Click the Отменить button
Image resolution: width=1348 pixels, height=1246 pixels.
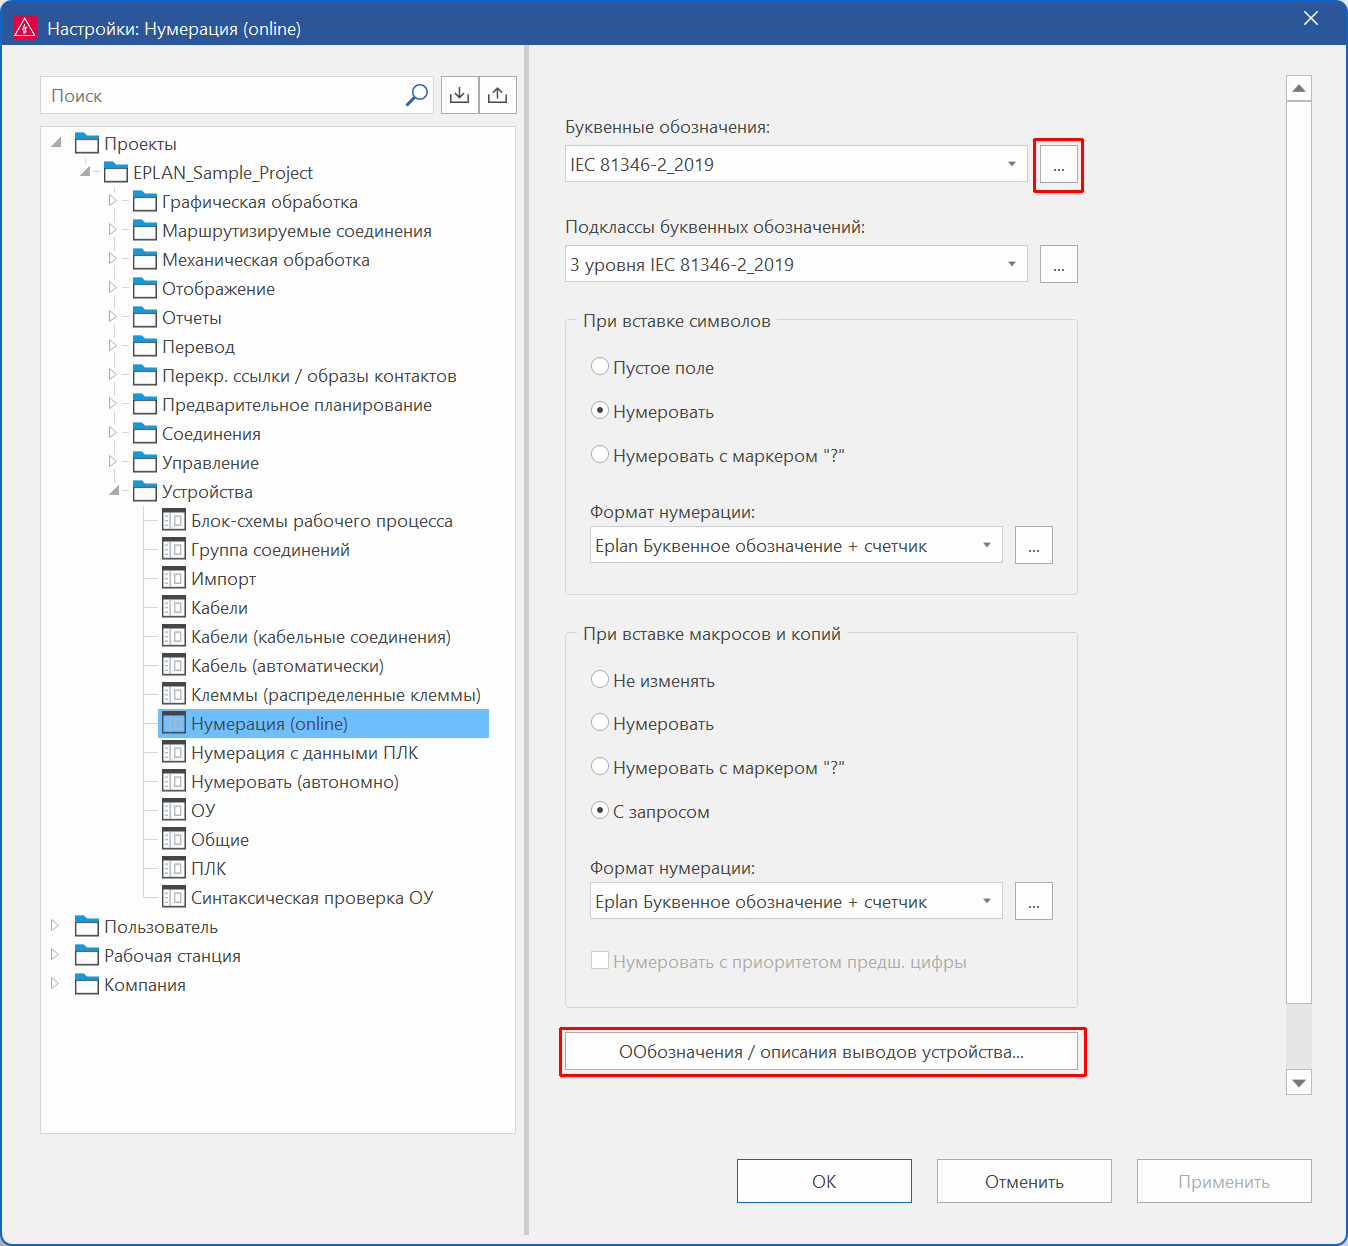click(1024, 1181)
